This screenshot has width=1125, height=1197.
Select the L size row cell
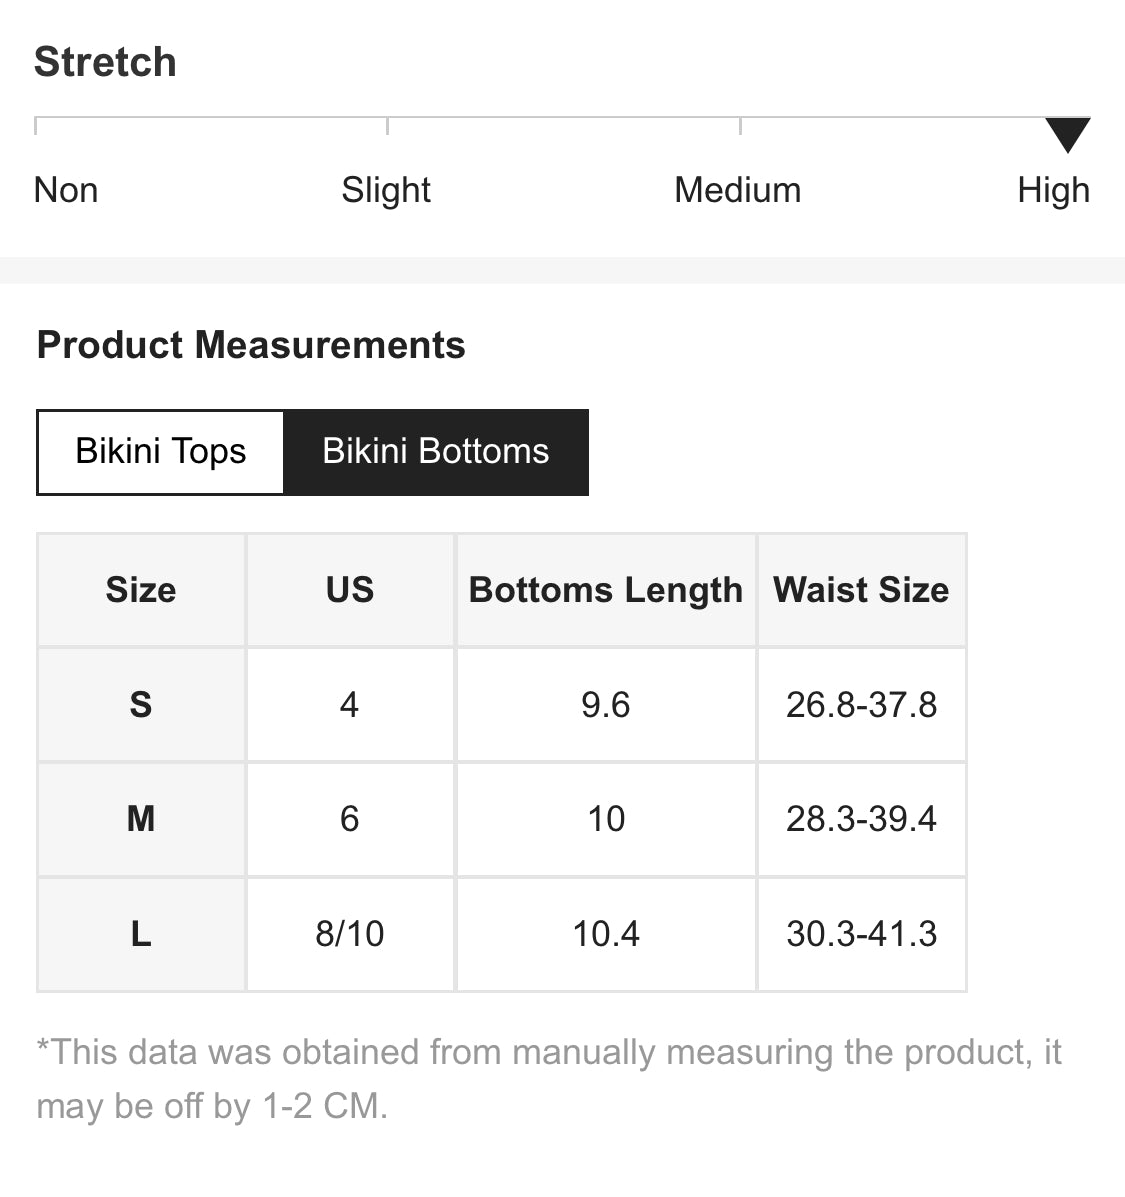pyautogui.click(x=141, y=934)
